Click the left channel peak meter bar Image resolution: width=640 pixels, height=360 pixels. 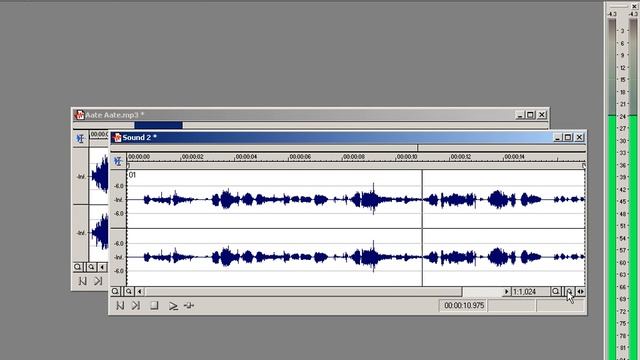(612, 189)
